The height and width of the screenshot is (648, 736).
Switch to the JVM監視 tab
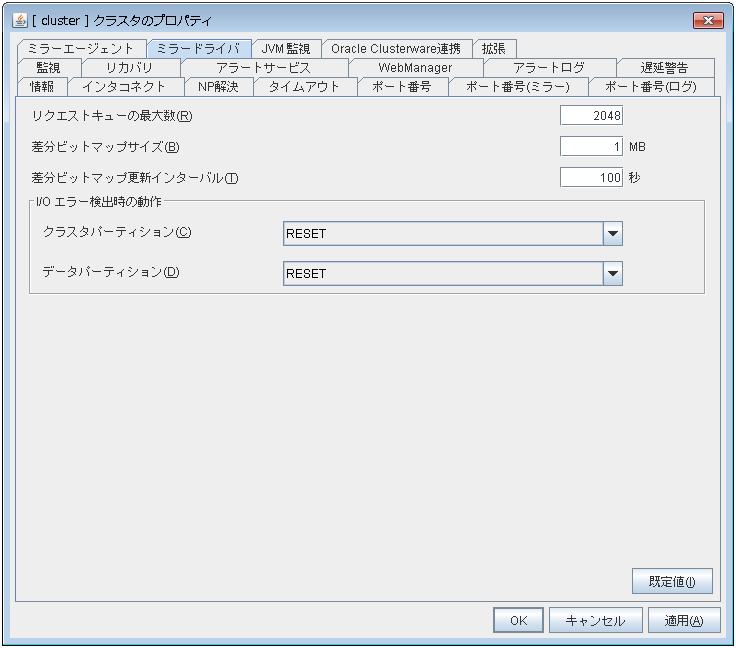285,48
